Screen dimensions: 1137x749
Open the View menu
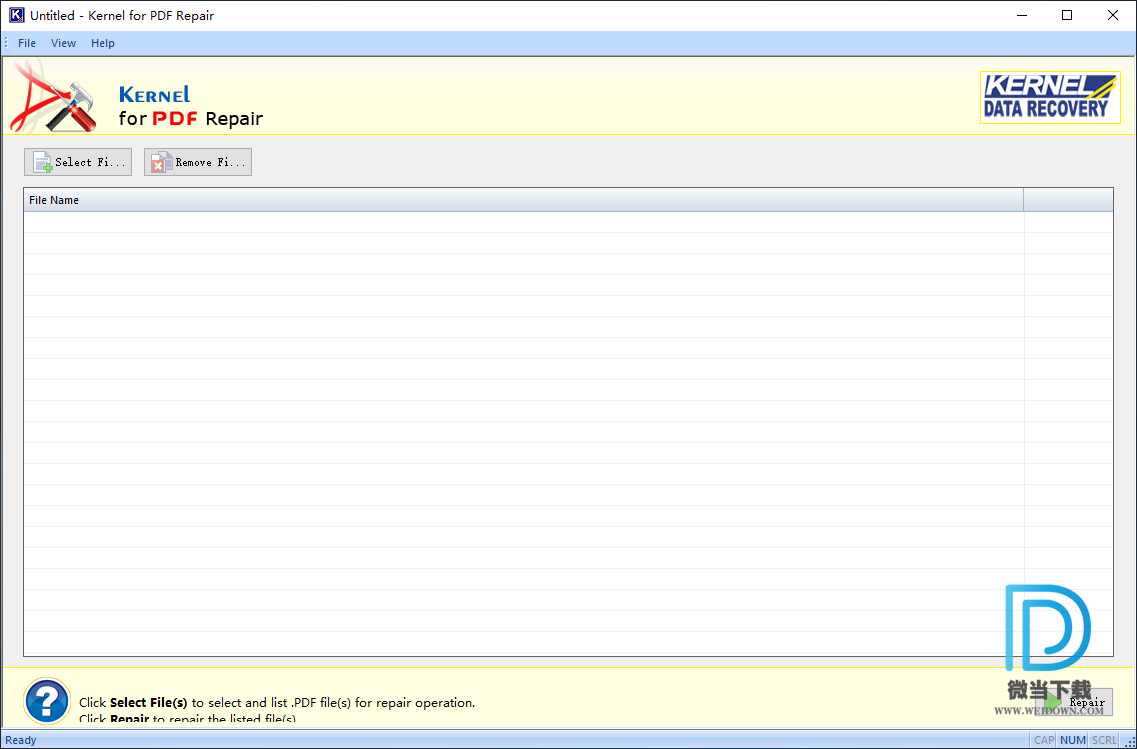(x=63, y=44)
